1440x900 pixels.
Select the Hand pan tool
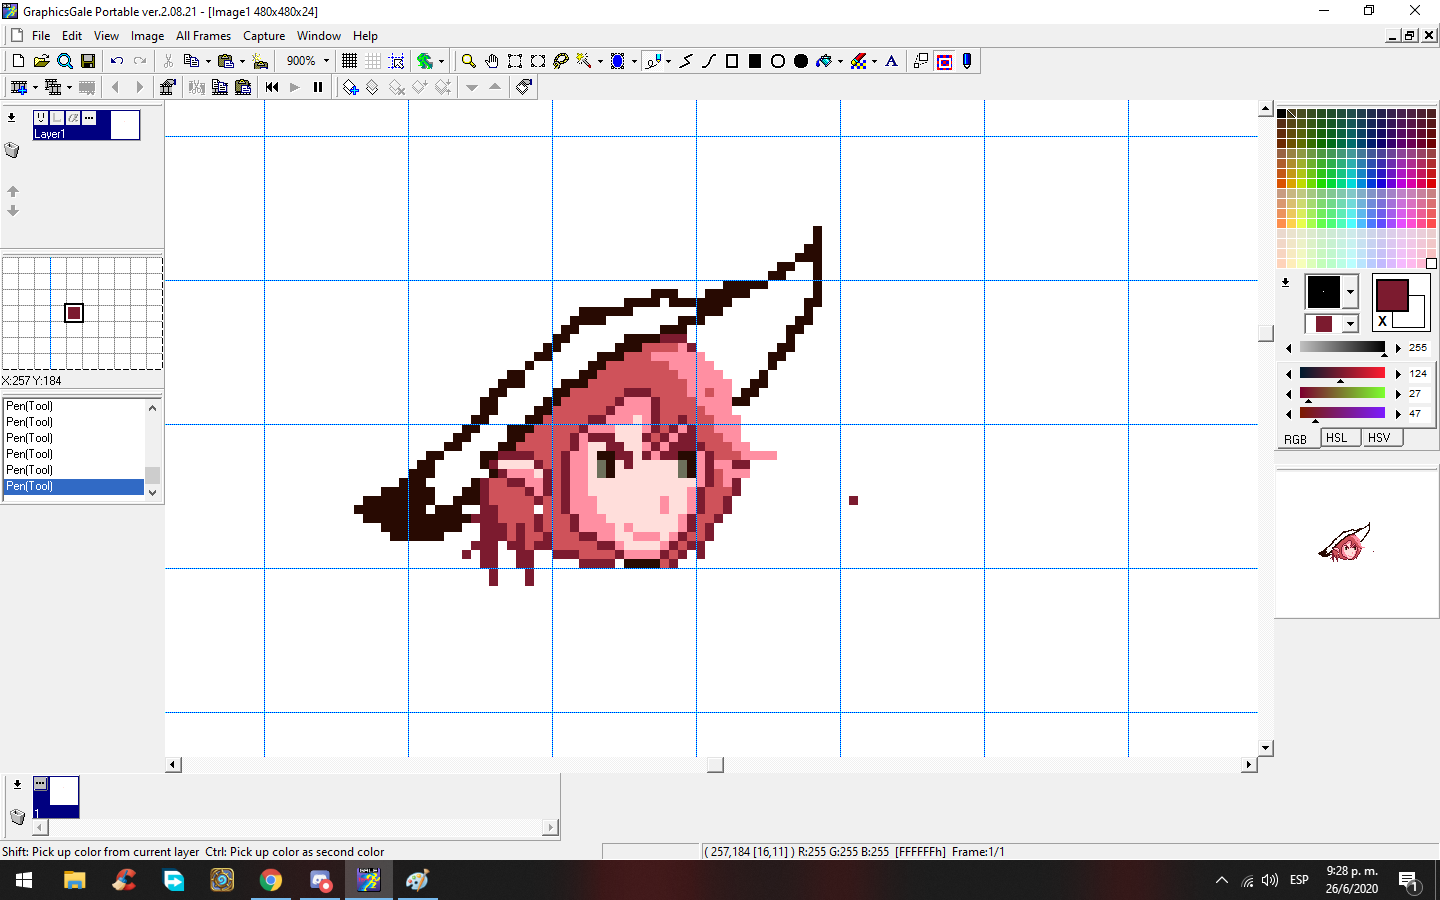click(492, 61)
